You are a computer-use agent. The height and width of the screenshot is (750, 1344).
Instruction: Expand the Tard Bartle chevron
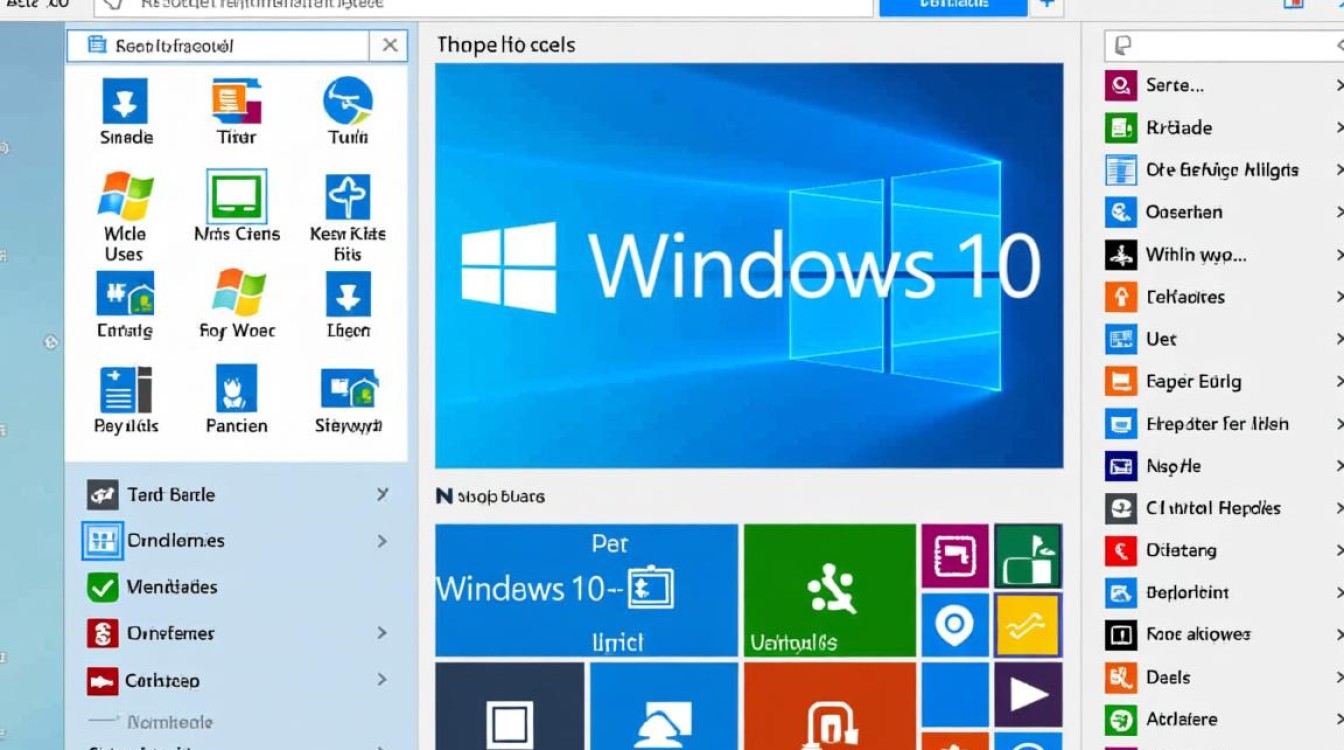pyautogui.click(x=382, y=494)
